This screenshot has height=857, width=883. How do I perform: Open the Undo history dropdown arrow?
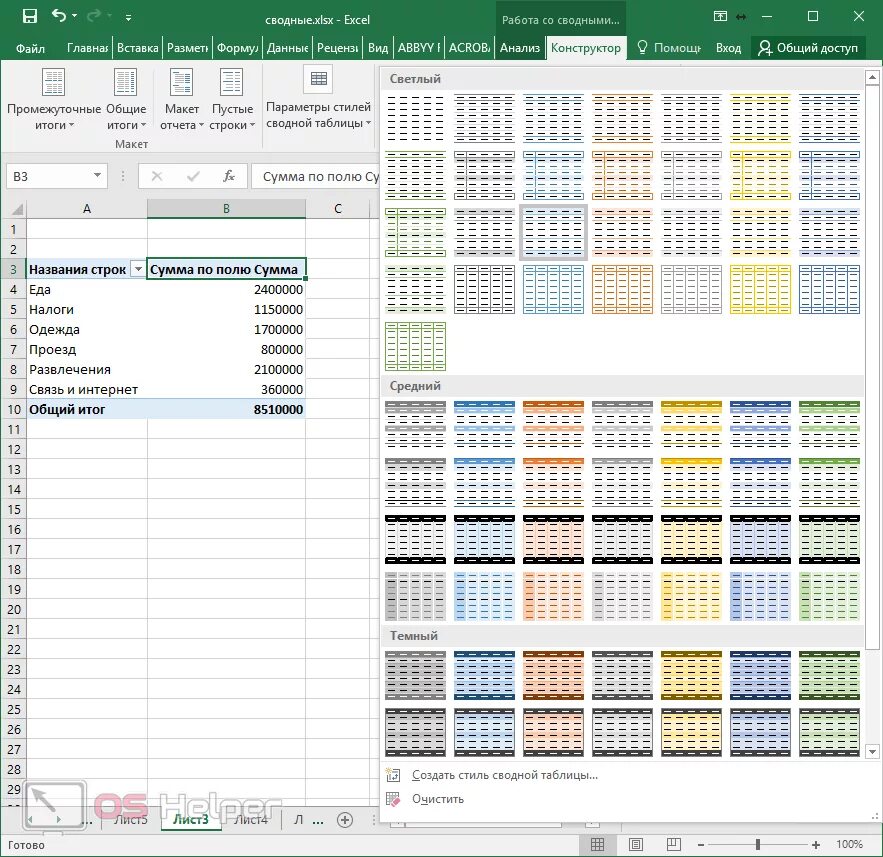point(74,16)
